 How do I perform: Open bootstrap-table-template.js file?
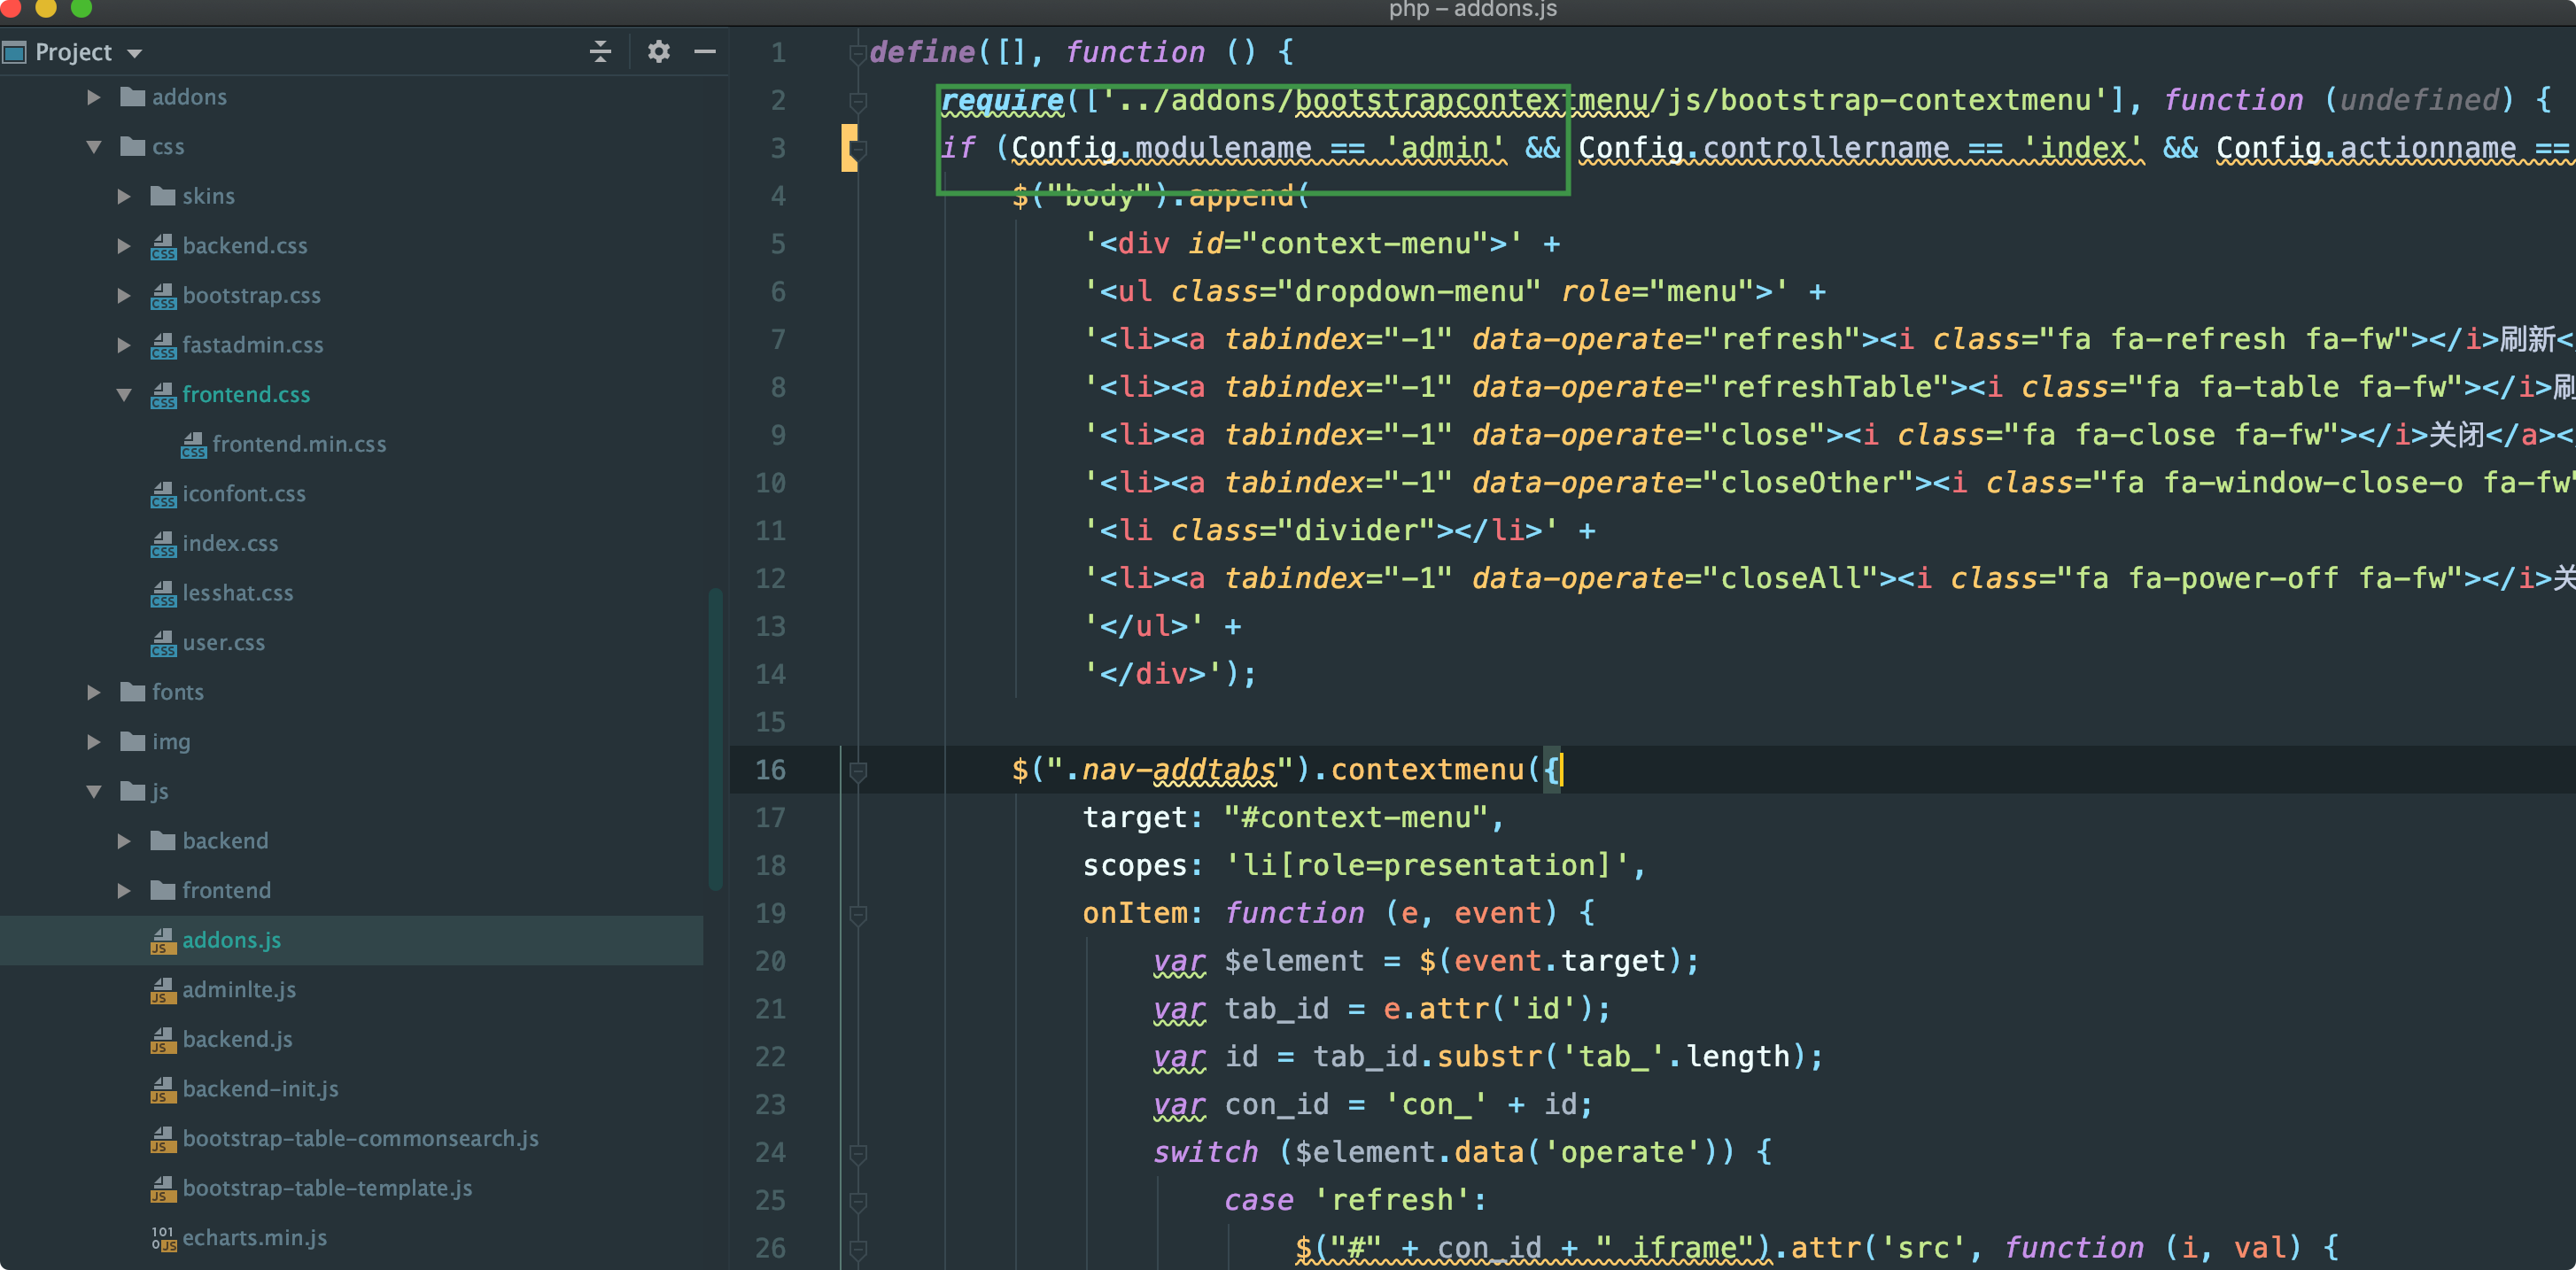(327, 1188)
